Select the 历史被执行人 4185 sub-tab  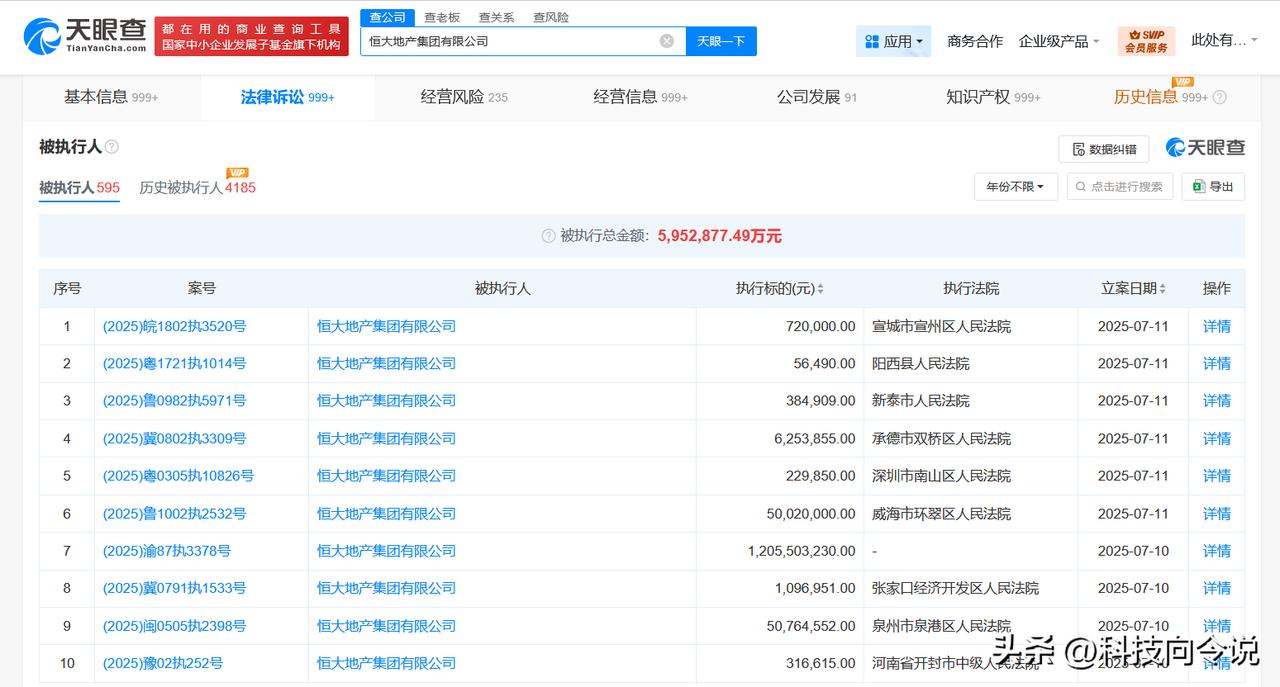tap(197, 187)
